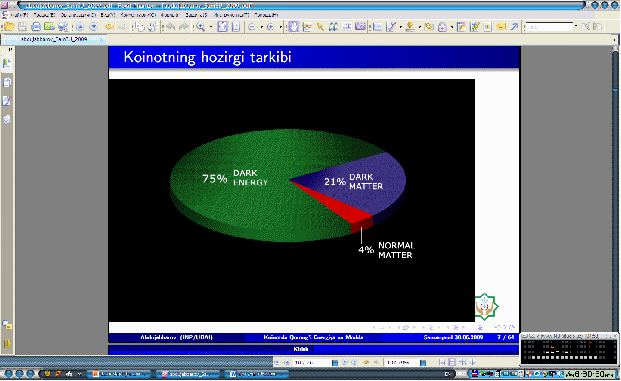The height and width of the screenshot is (381, 621).
Task: Click the small dark widget window above the tray
Action: tap(569, 349)
